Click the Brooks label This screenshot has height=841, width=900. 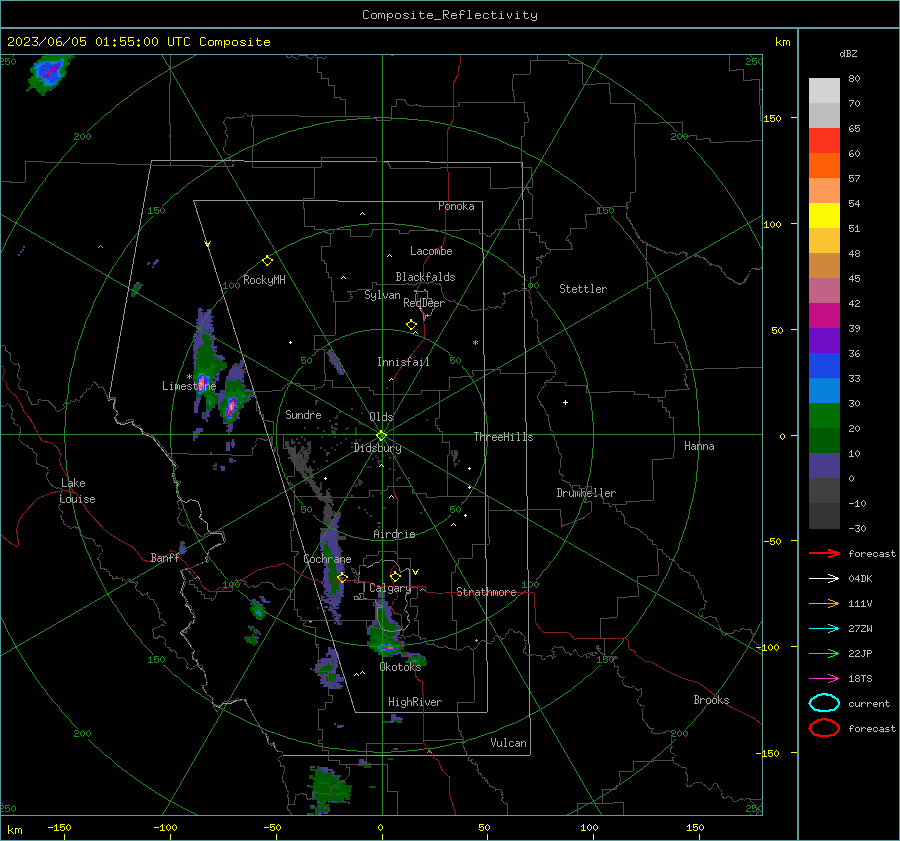[711, 700]
